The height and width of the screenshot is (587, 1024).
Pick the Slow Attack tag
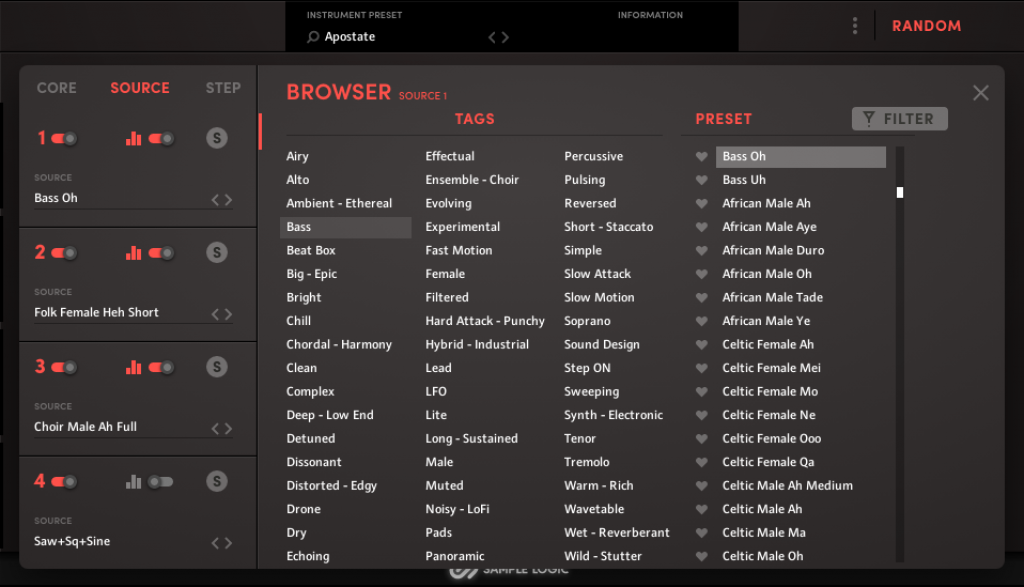pos(598,274)
